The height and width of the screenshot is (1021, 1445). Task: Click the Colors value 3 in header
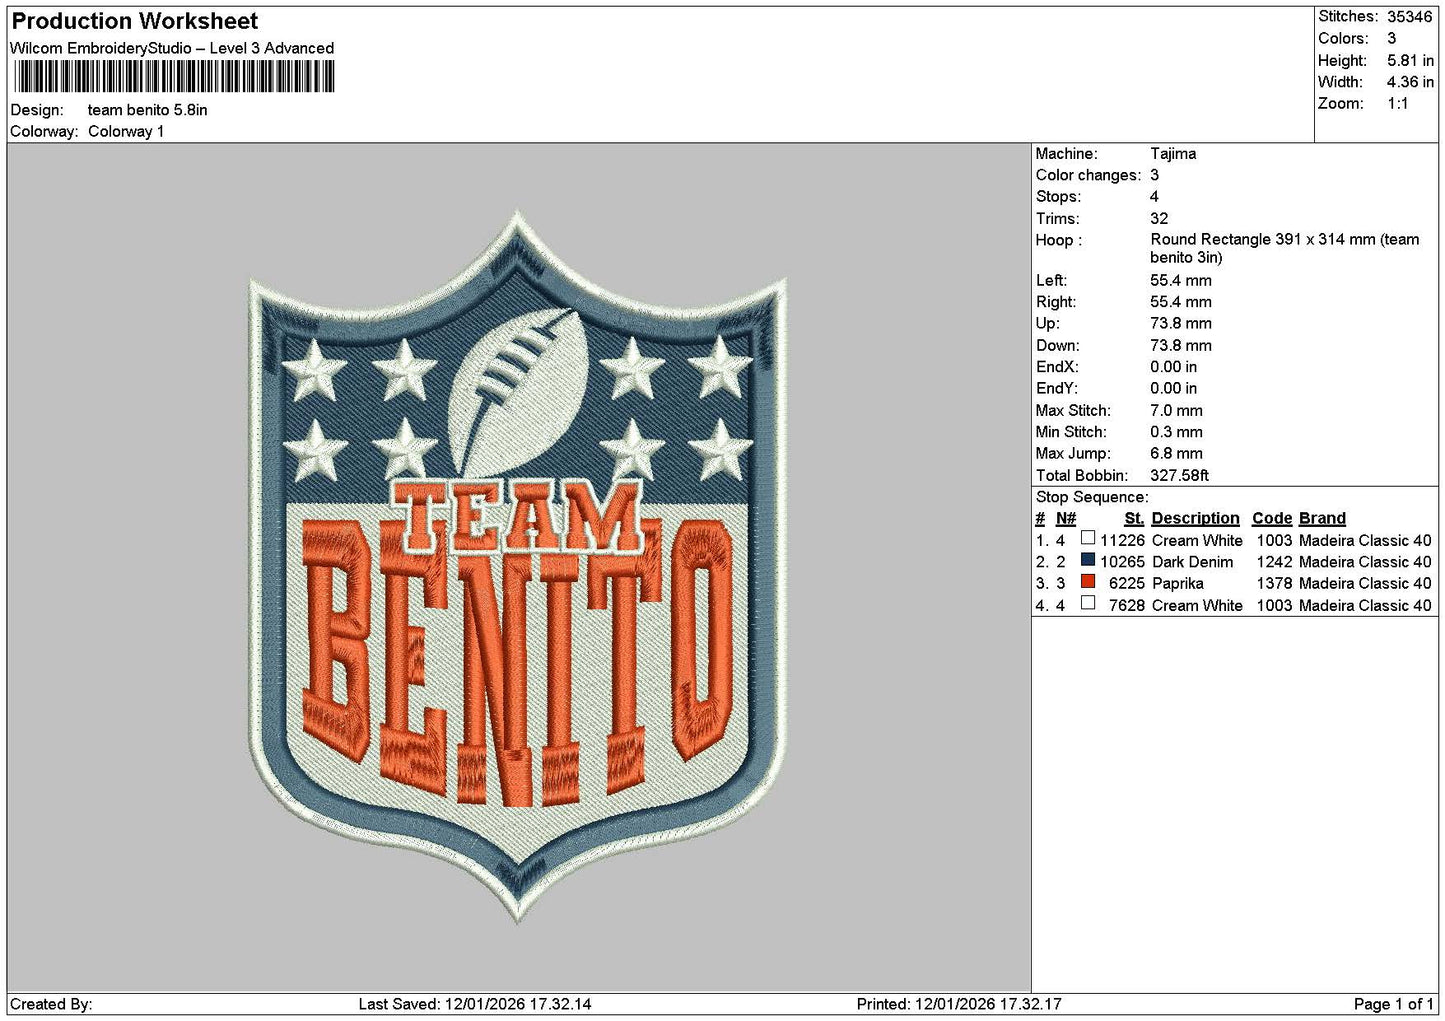(x=1391, y=39)
